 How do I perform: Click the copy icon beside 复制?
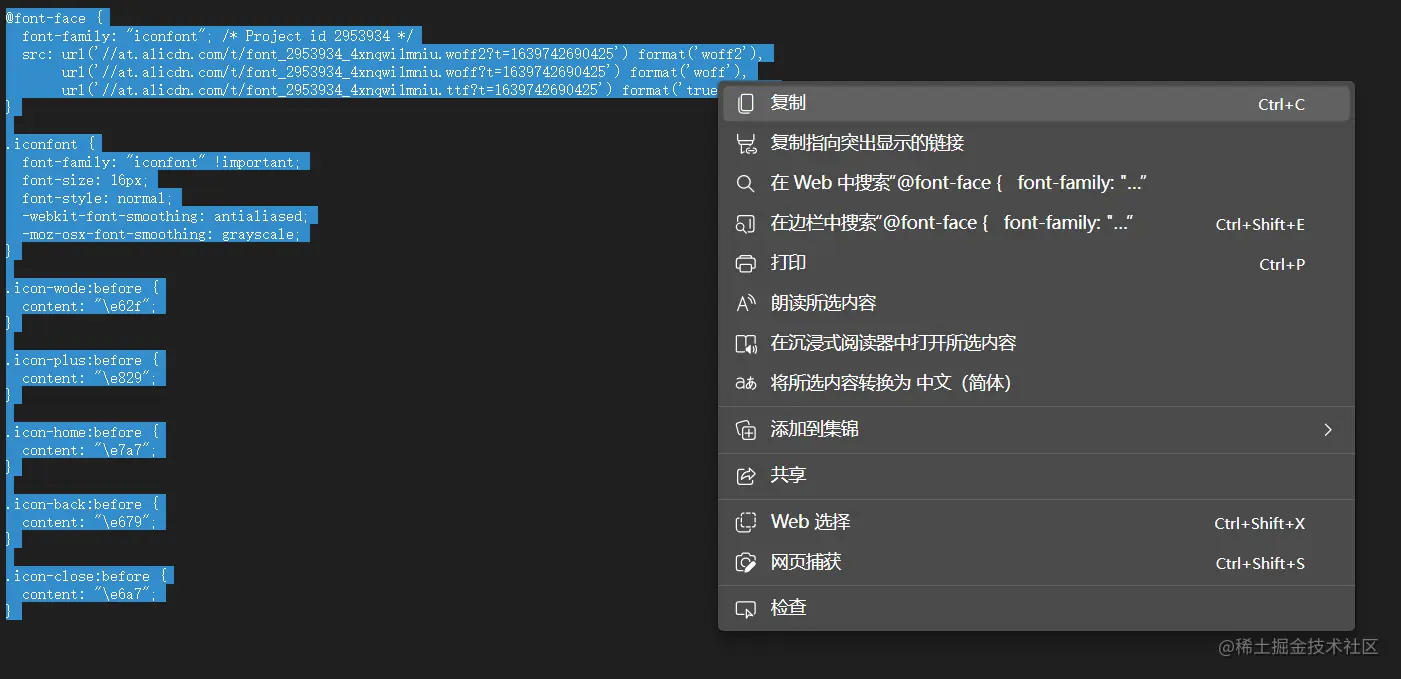click(746, 104)
